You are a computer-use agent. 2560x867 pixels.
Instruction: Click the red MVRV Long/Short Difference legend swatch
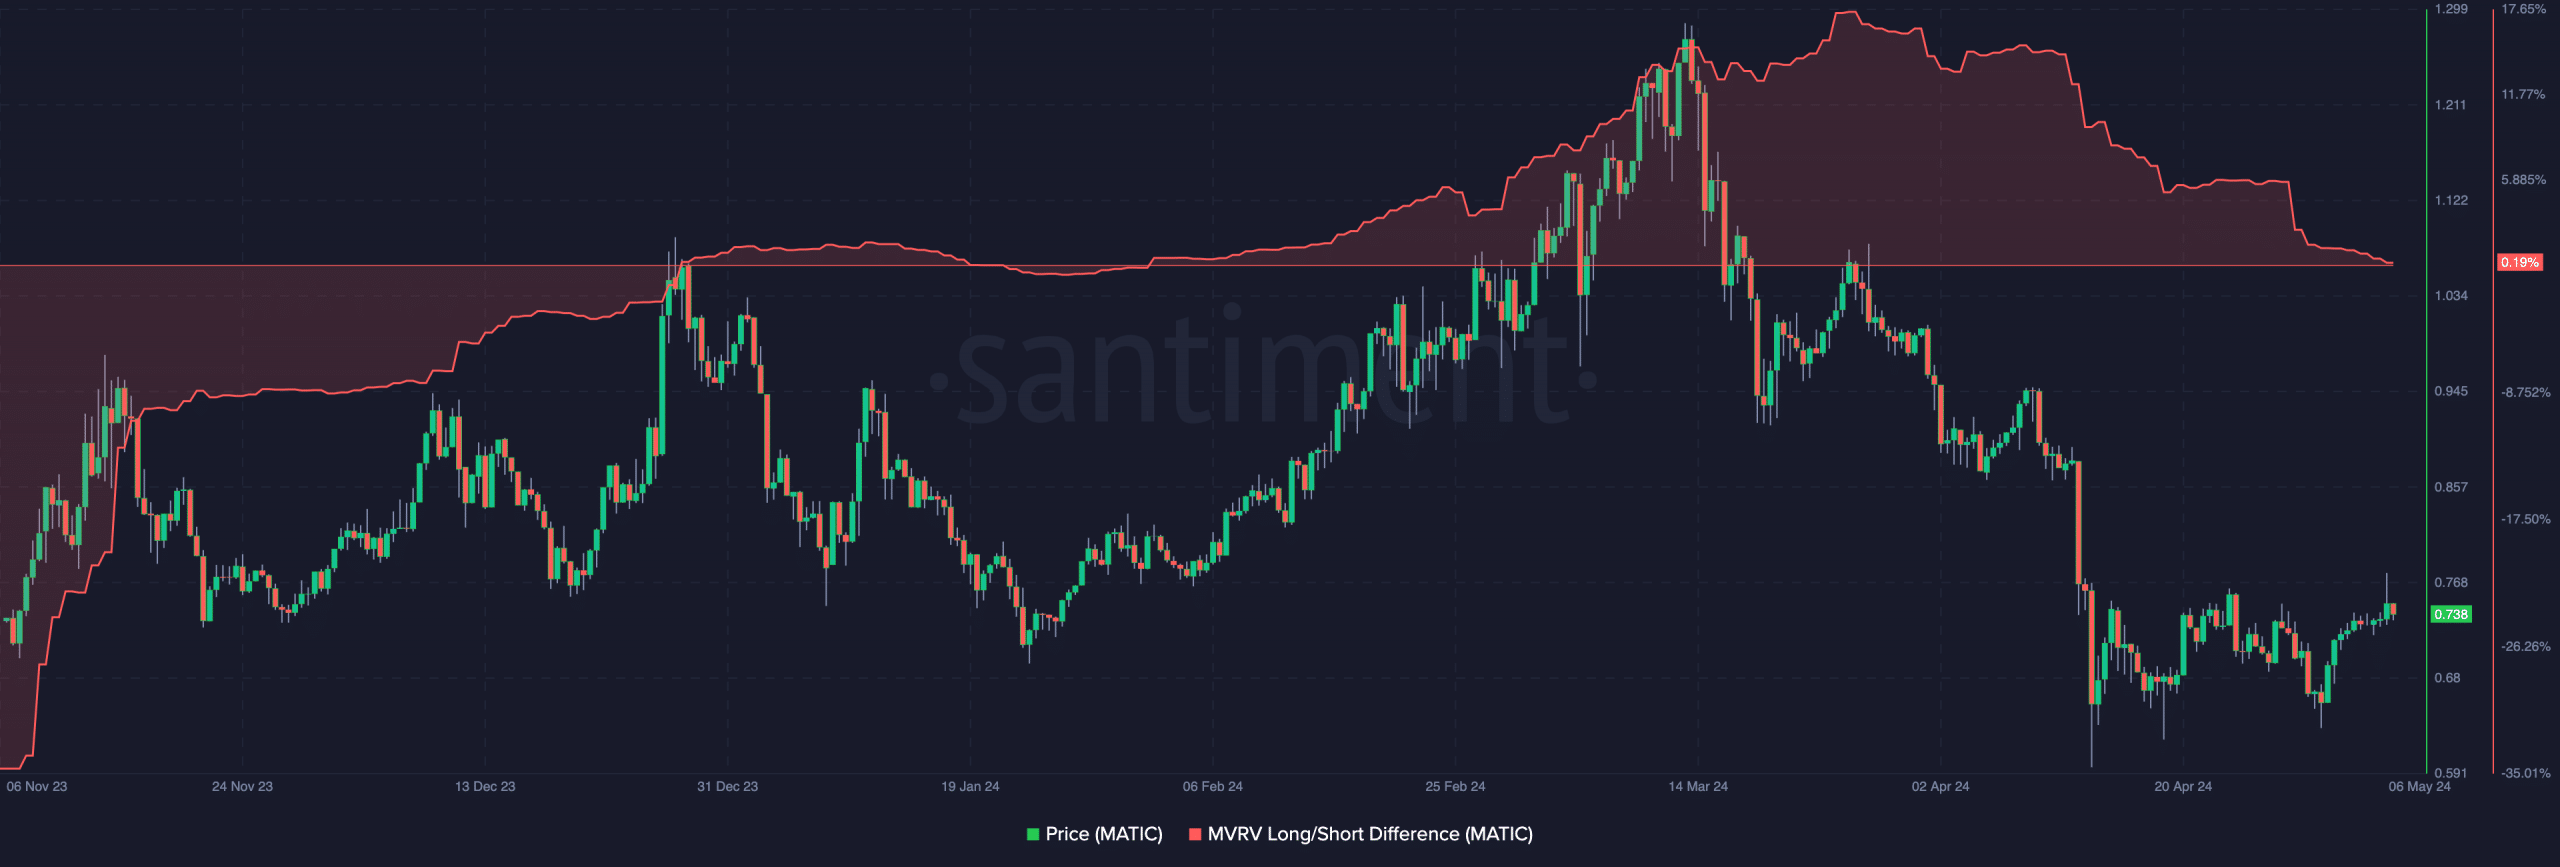[1195, 835]
